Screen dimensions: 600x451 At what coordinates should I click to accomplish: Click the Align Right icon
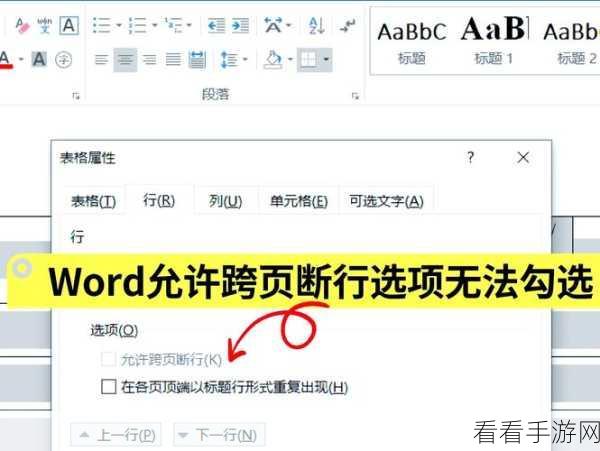click(x=149, y=59)
